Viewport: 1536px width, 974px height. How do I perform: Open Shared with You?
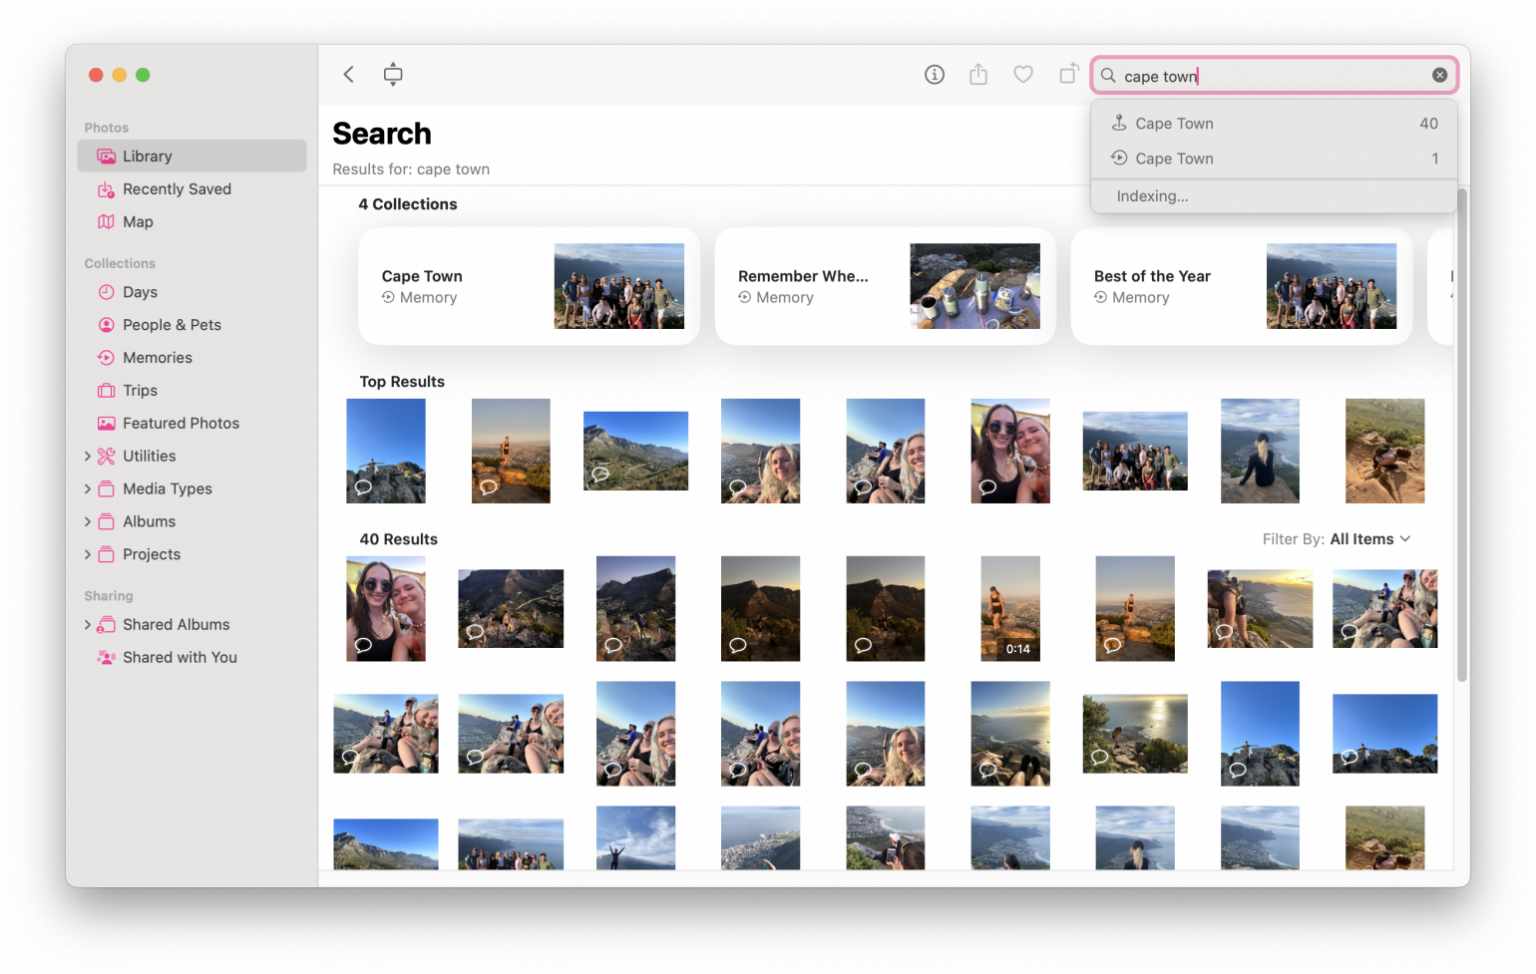coord(178,657)
